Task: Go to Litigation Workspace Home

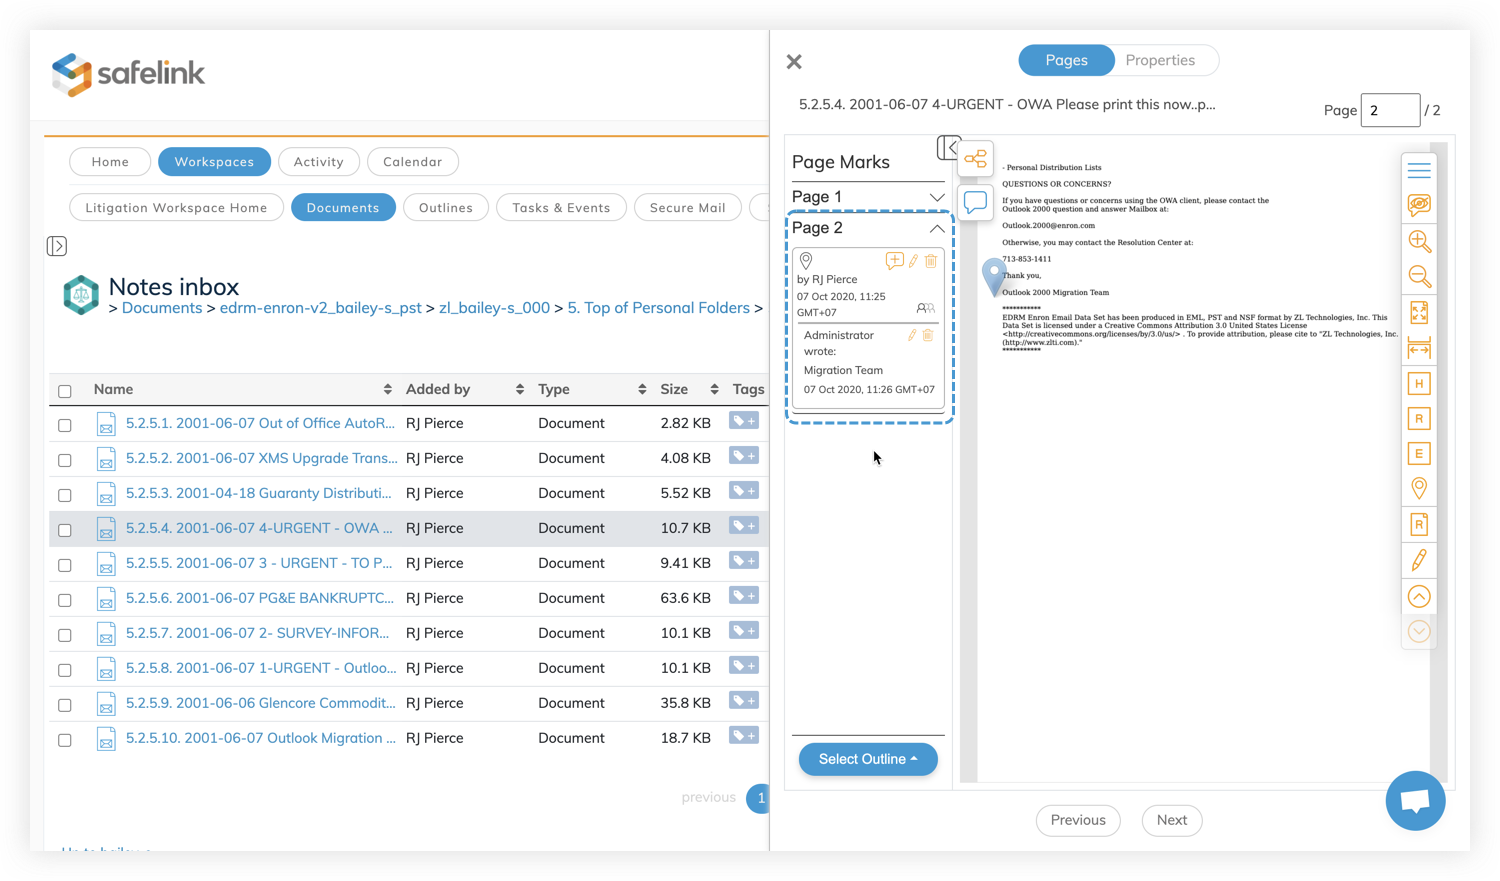Action: (x=176, y=207)
